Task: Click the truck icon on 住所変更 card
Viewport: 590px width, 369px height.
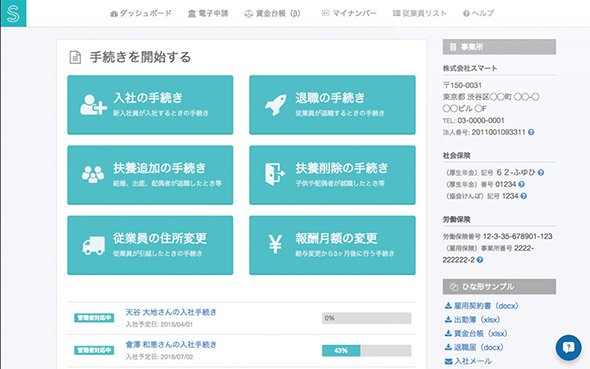Action: click(x=93, y=246)
